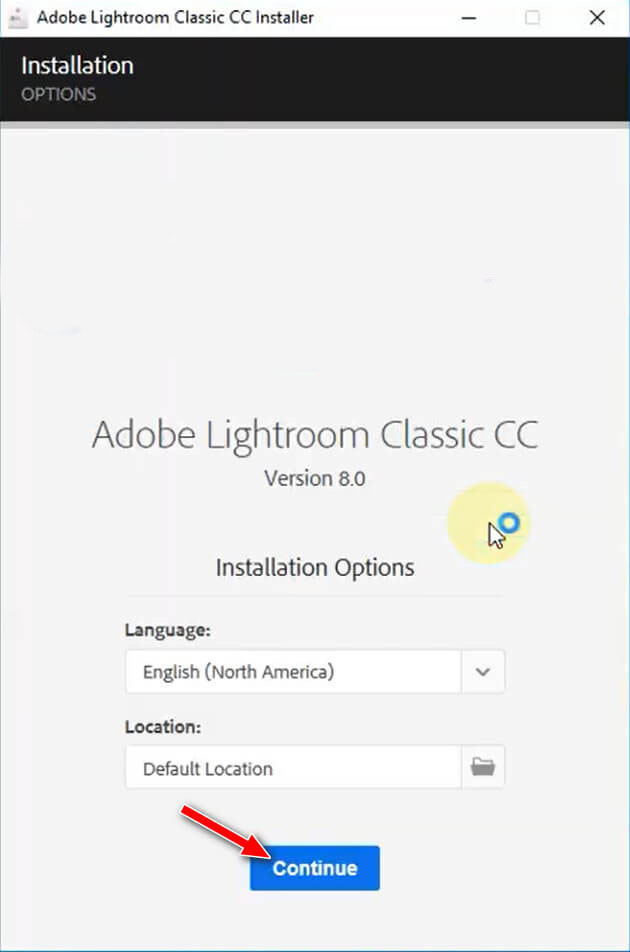Click the Default Location field
Viewport: 630px width, 952px height.
(x=293, y=768)
